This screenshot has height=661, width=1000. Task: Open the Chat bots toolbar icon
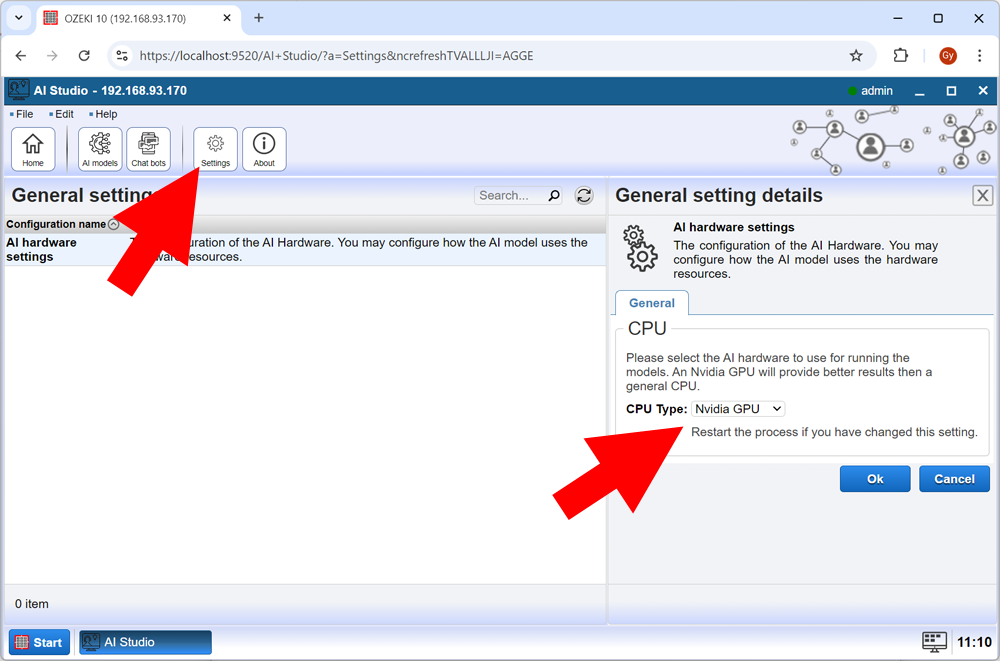click(149, 149)
